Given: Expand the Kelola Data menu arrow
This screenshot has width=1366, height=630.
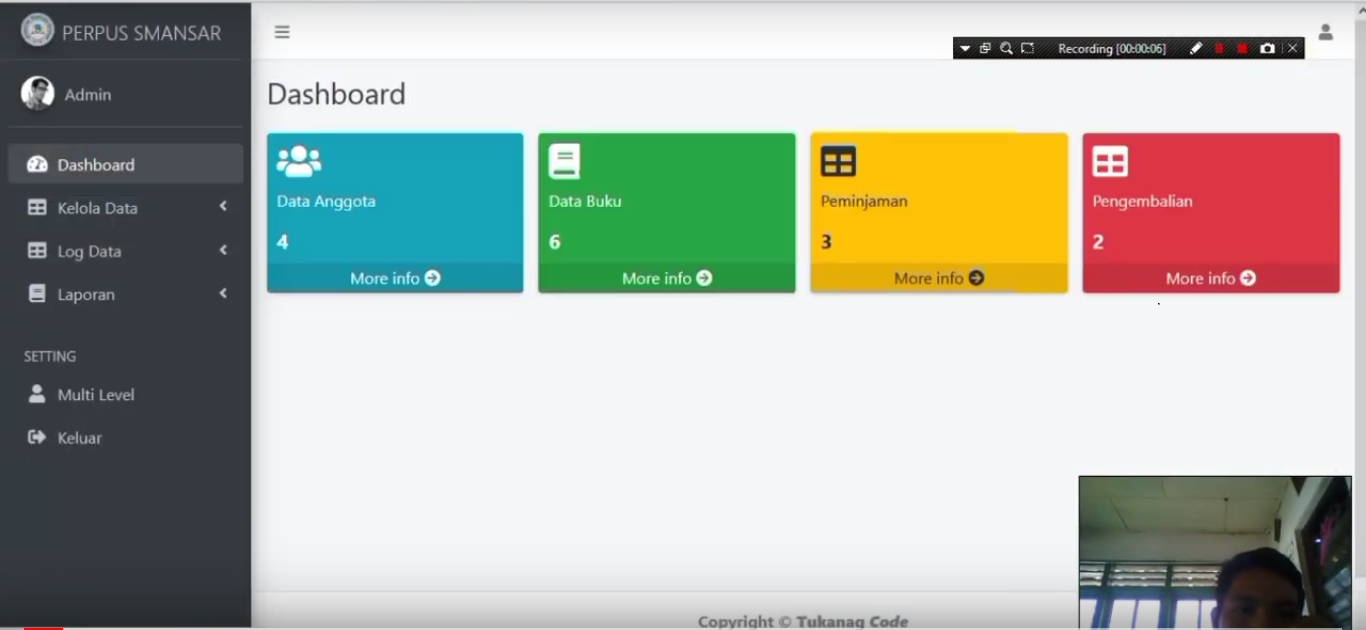Looking at the screenshot, I should [223, 206].
